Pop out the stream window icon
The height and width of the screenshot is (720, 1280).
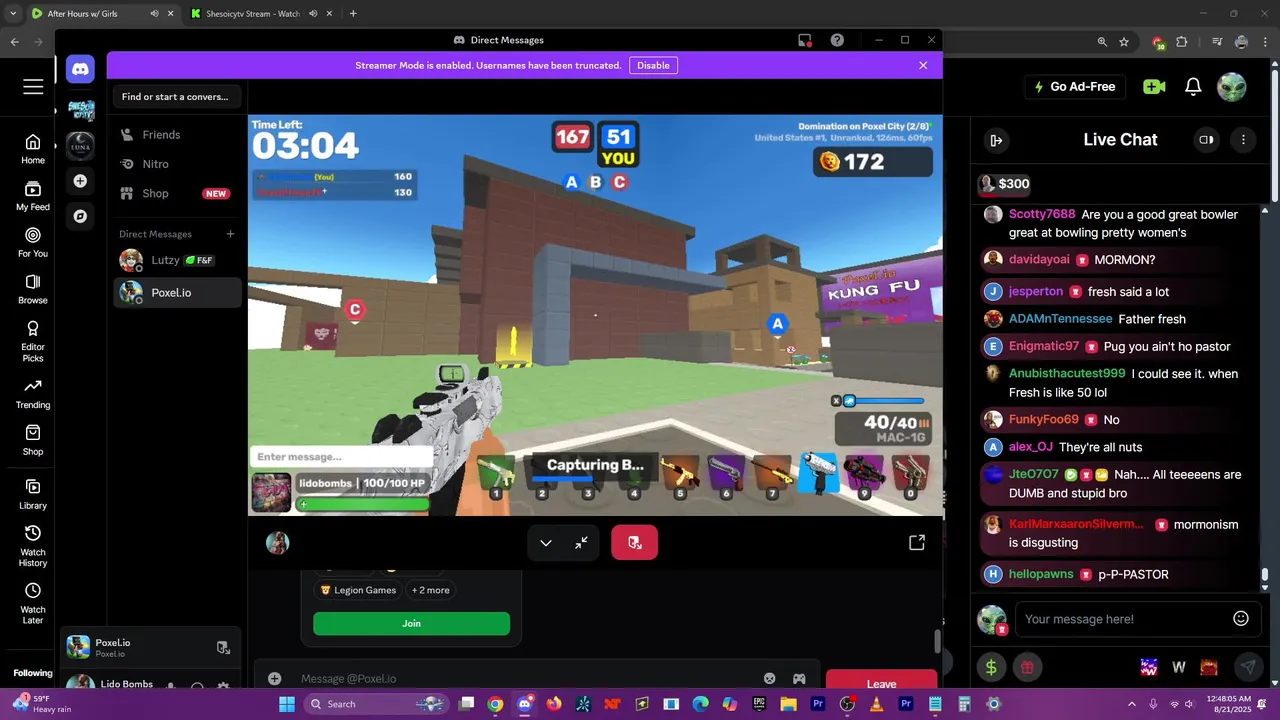(x=917, y=542)
